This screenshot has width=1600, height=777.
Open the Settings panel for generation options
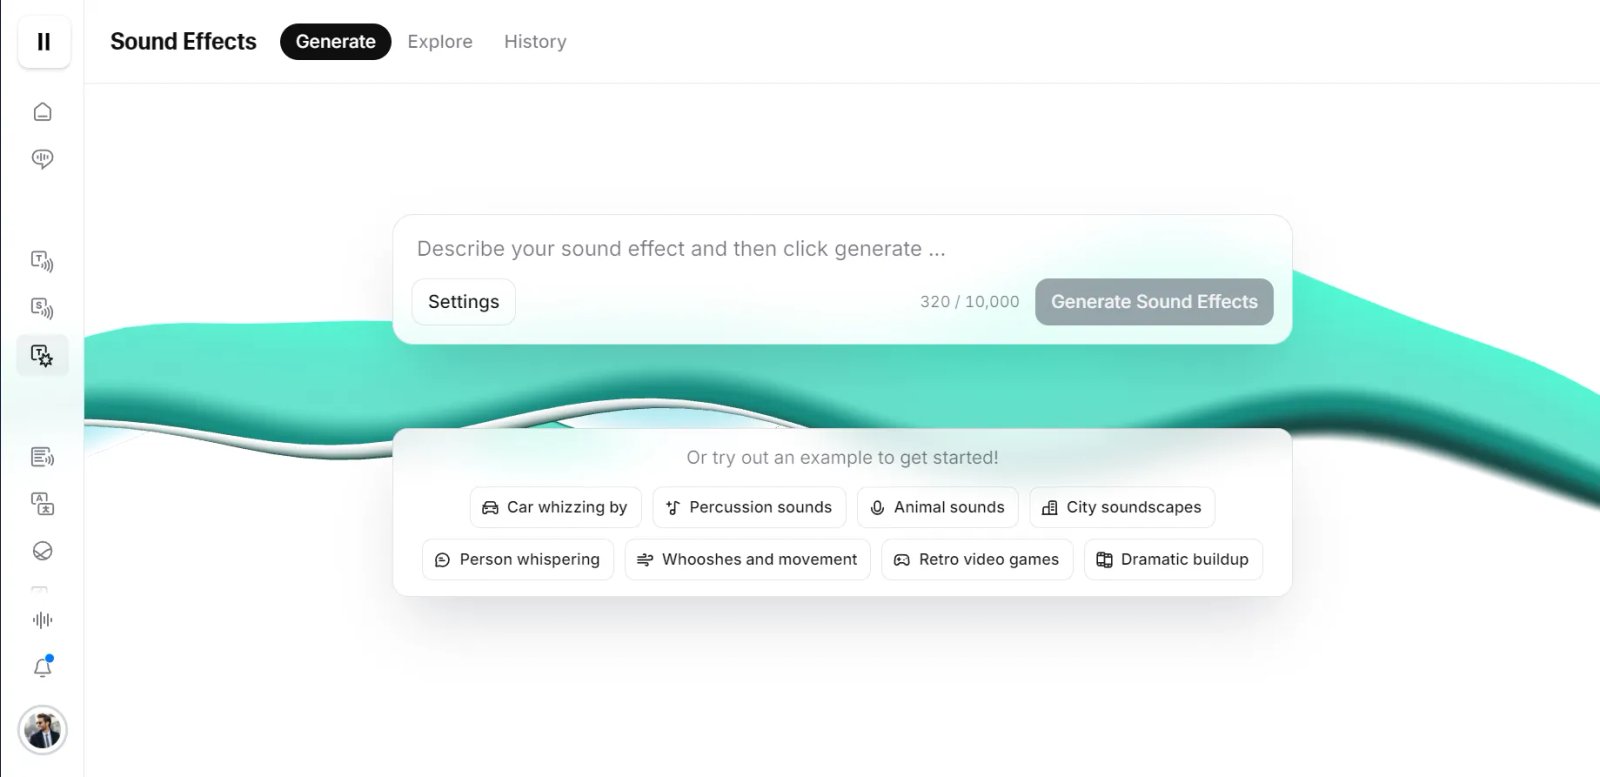463,301
